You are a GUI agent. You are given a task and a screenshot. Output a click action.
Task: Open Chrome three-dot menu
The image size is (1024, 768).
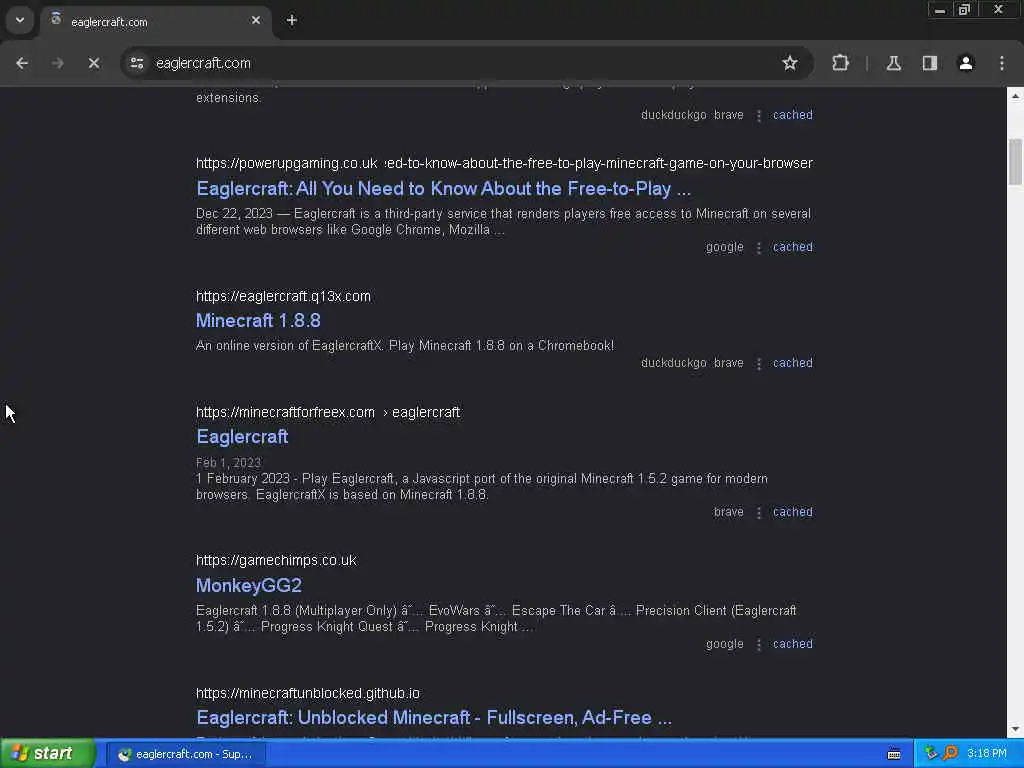[x=1002, y=63]
